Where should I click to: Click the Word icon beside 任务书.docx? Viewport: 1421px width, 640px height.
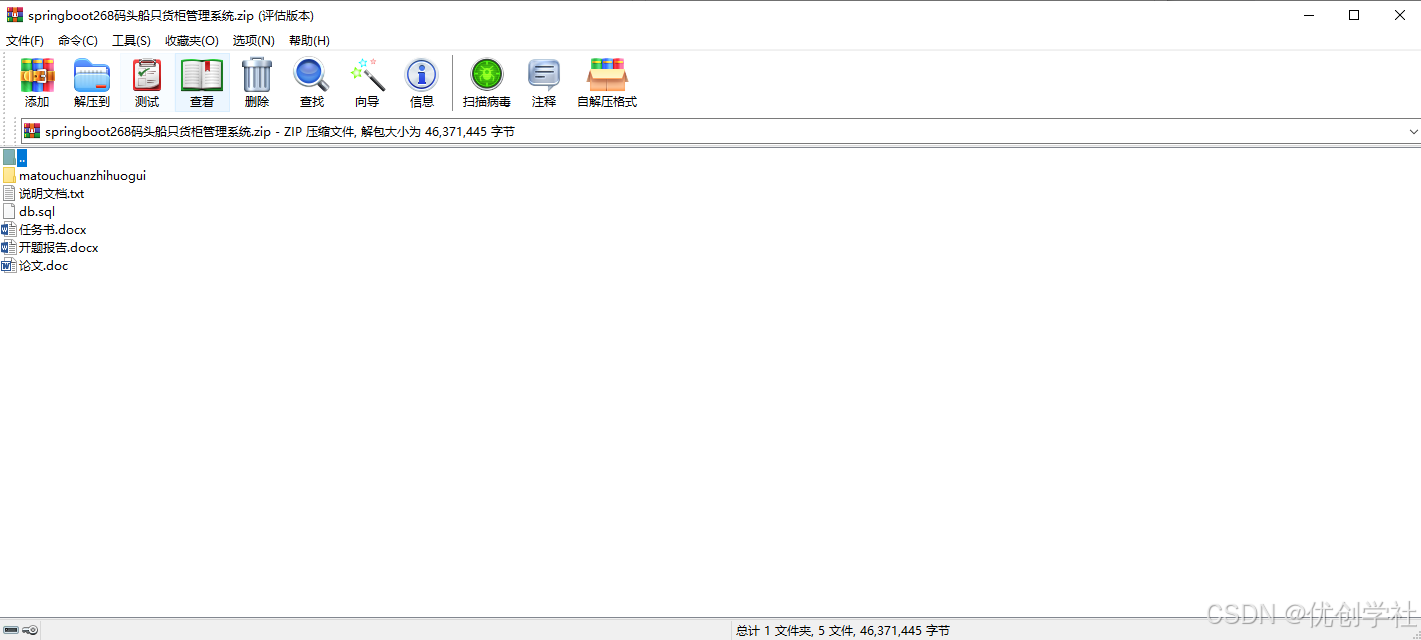pyautogui.click(x=9, y=229)
